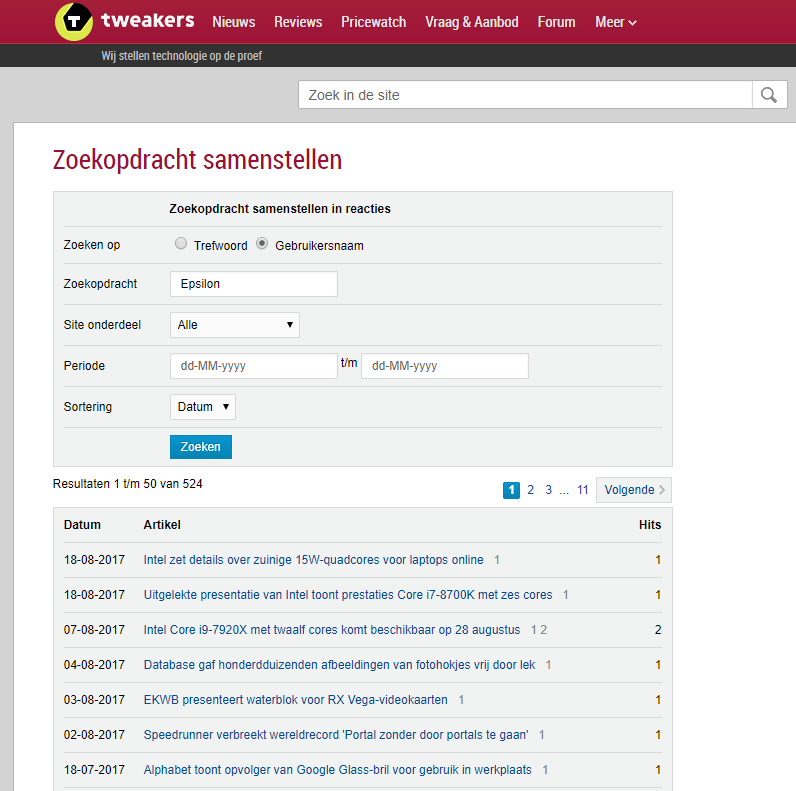Open comment page 2 of i9-7920X article

(x=544, y=630)
